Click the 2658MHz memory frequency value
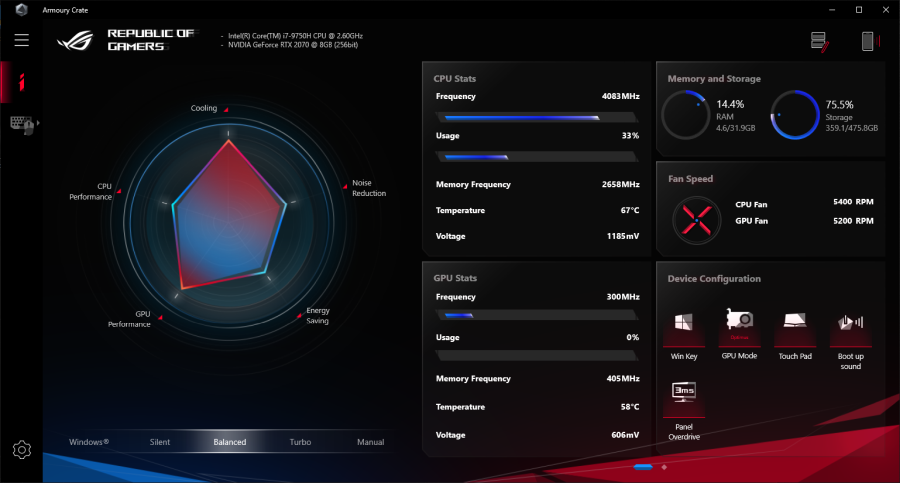Screen dimensions: 900x483 pyautogui.click(x=620, y=184)
